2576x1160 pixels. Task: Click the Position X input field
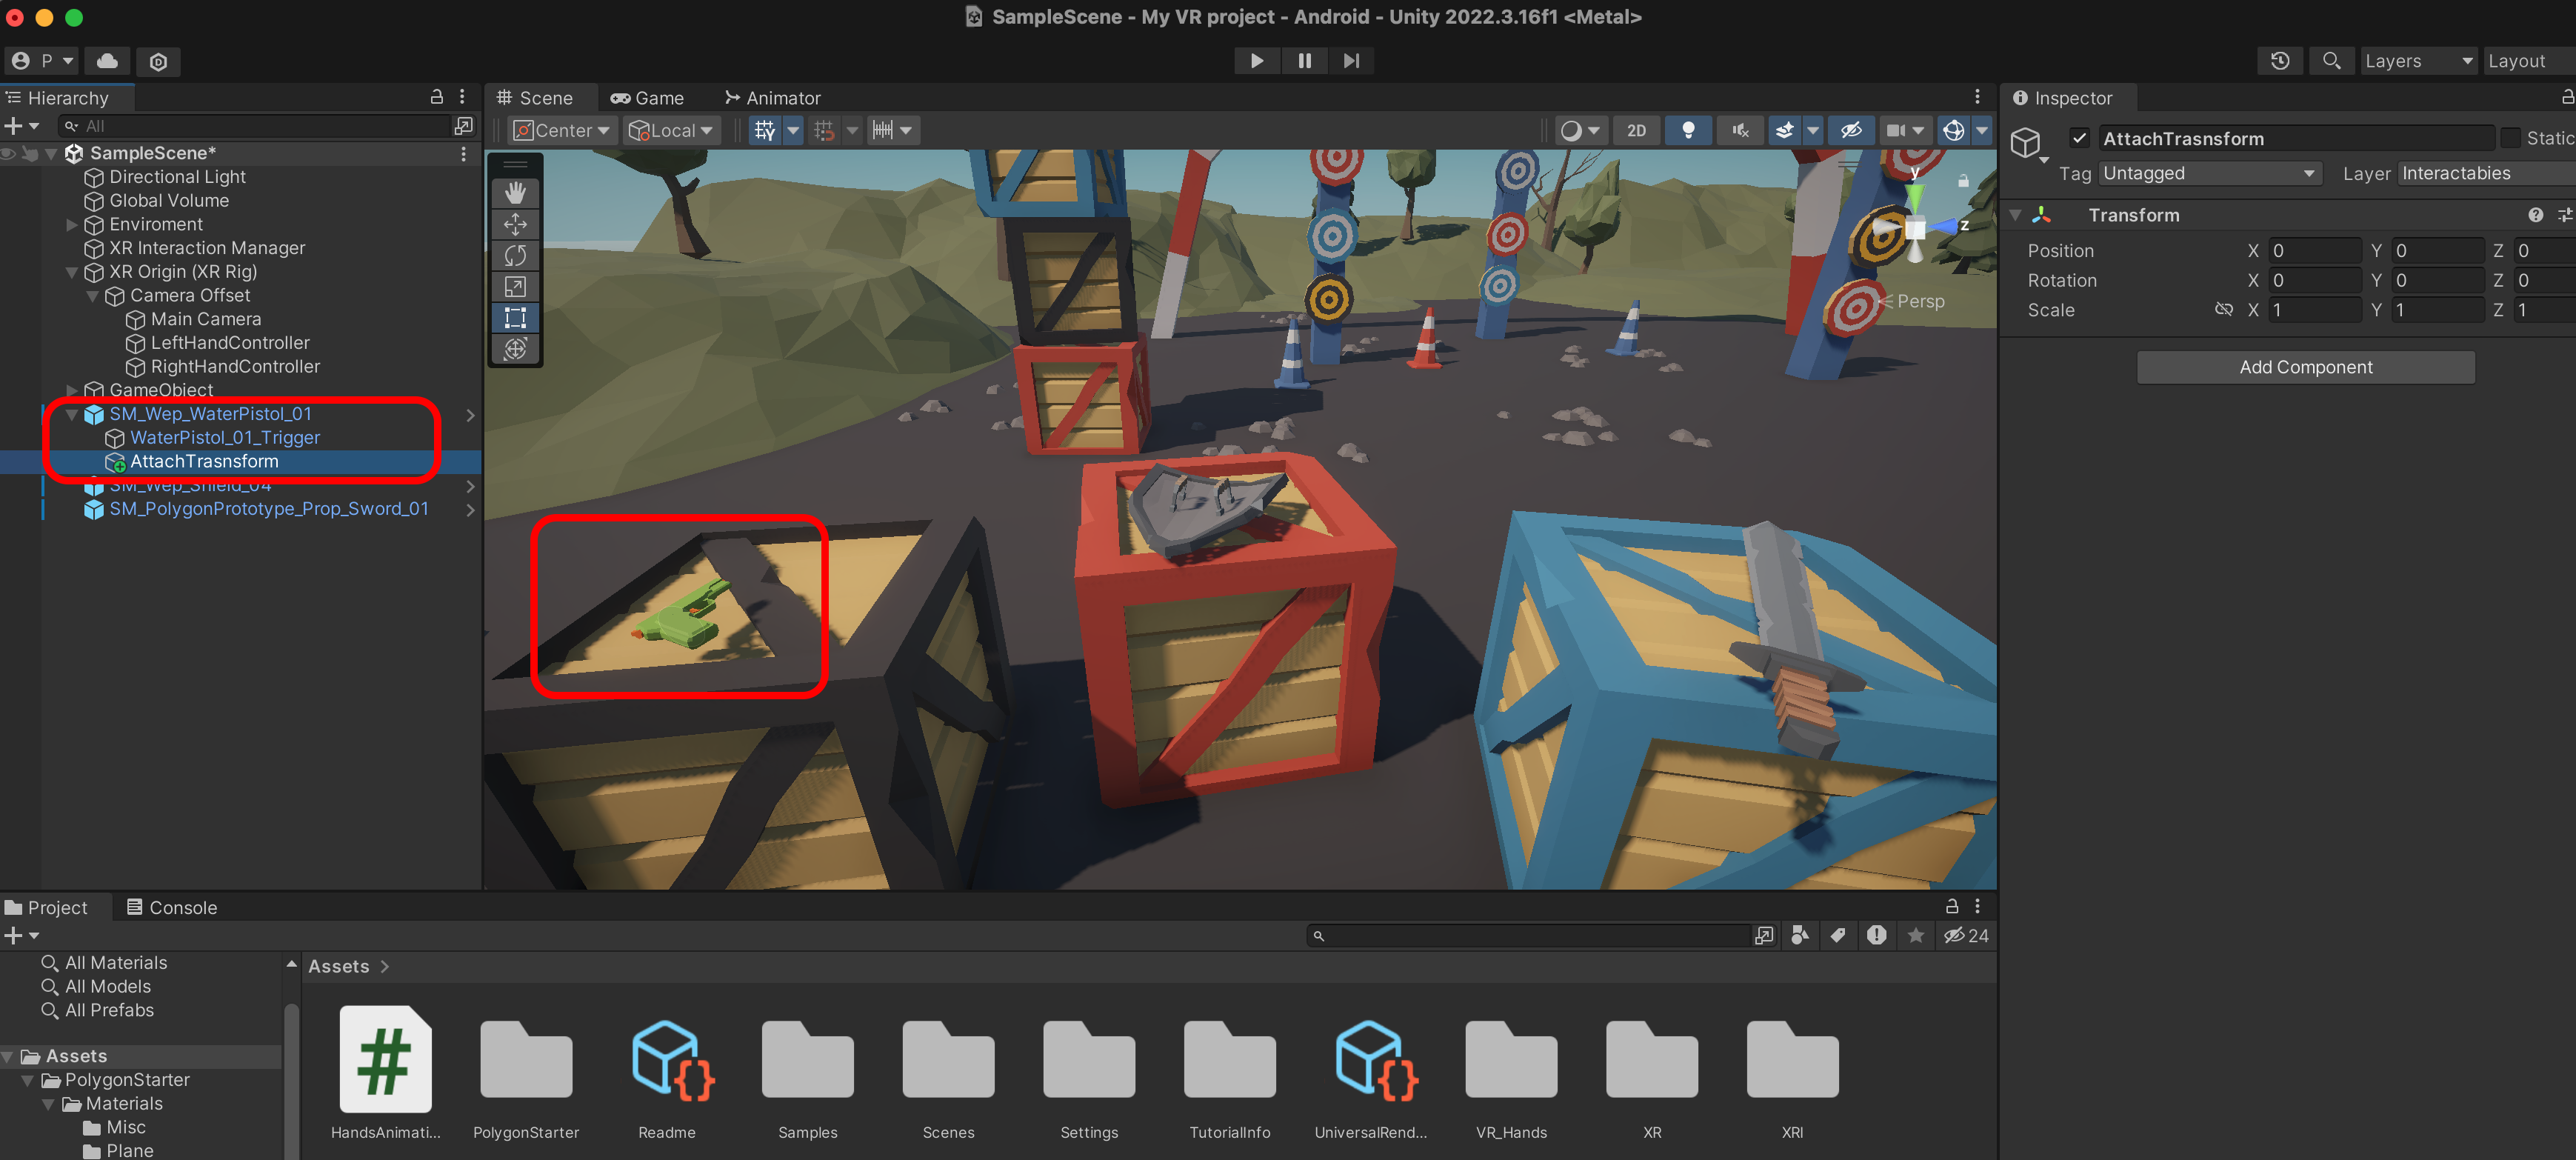pos(2314,251)
